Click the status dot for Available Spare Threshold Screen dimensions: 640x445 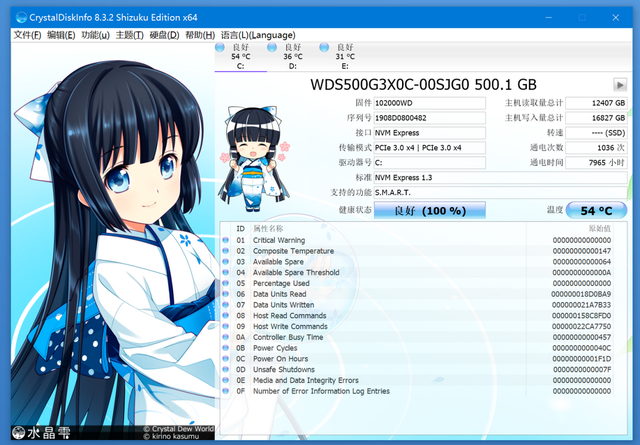click(x=225, y=272)
